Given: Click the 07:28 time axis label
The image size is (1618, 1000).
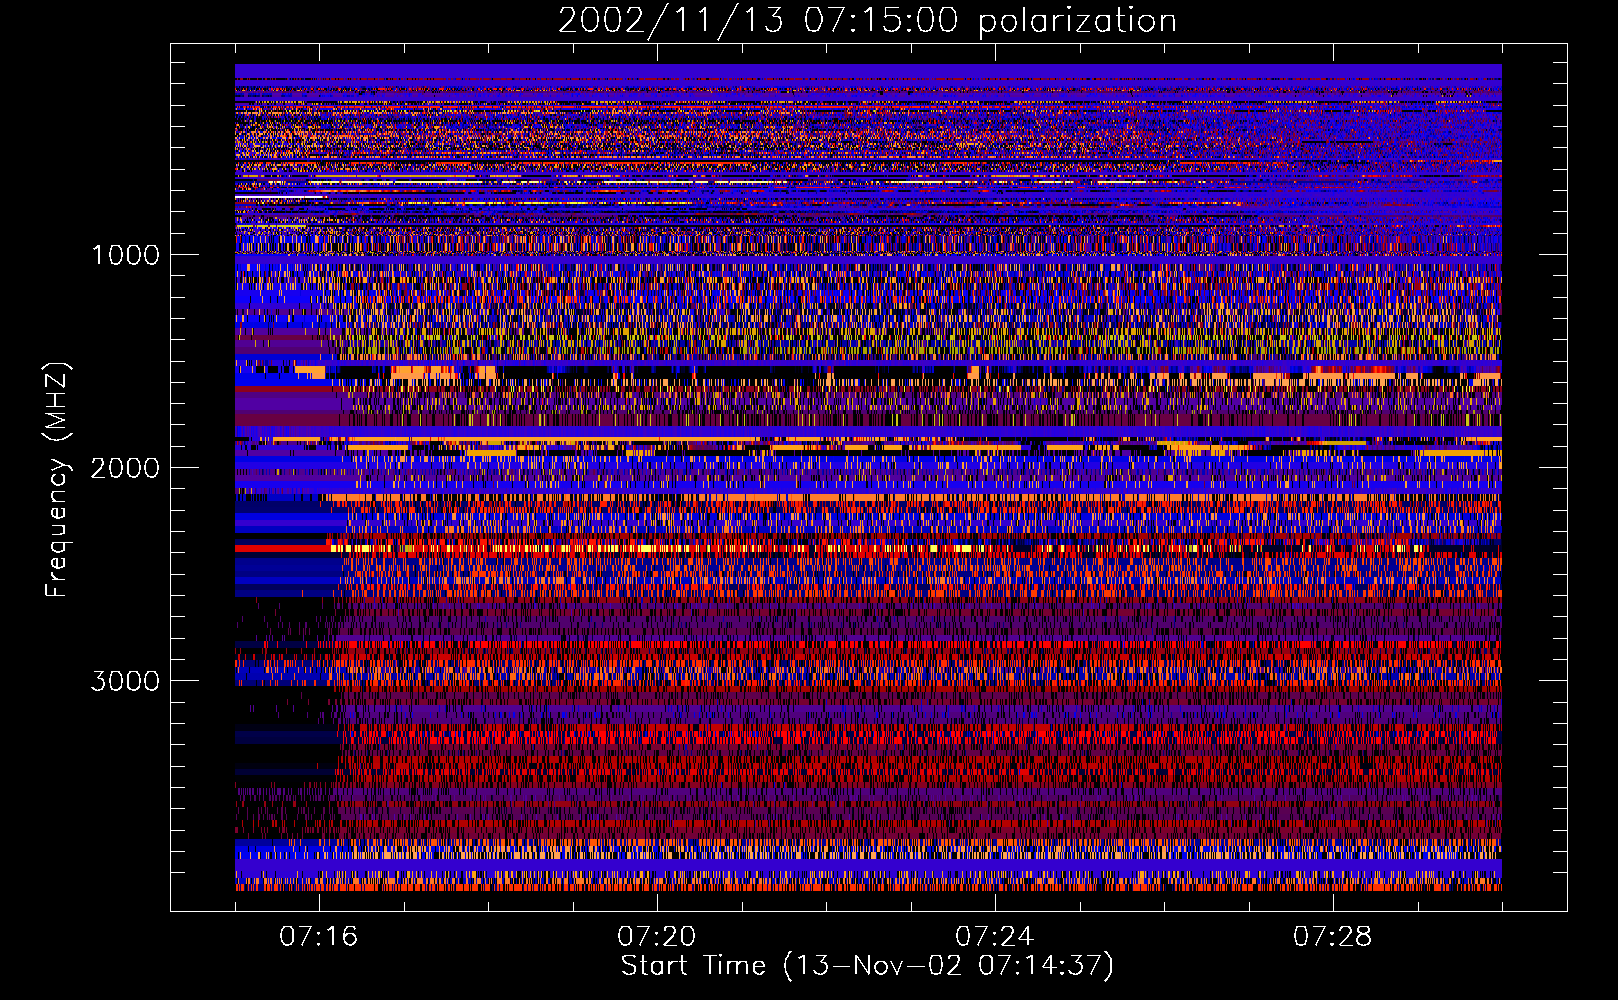Looking at the screenshot, I should coord(1333,937).
